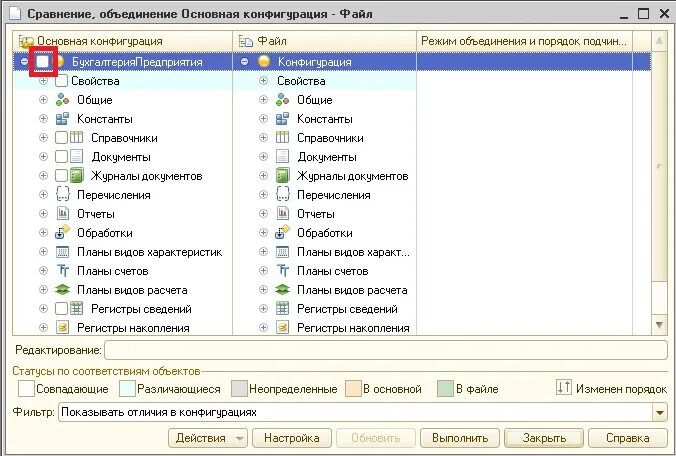Expand Общие in Основная конфигурация column
Viewport: 676px width, 456px height.
click(x=43, y=100)
